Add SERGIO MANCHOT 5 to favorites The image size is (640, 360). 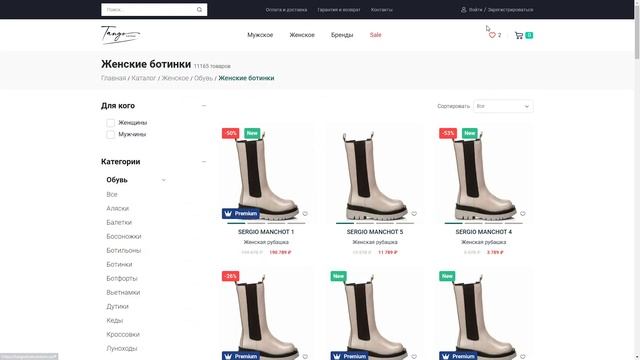[x=414, y=213]
